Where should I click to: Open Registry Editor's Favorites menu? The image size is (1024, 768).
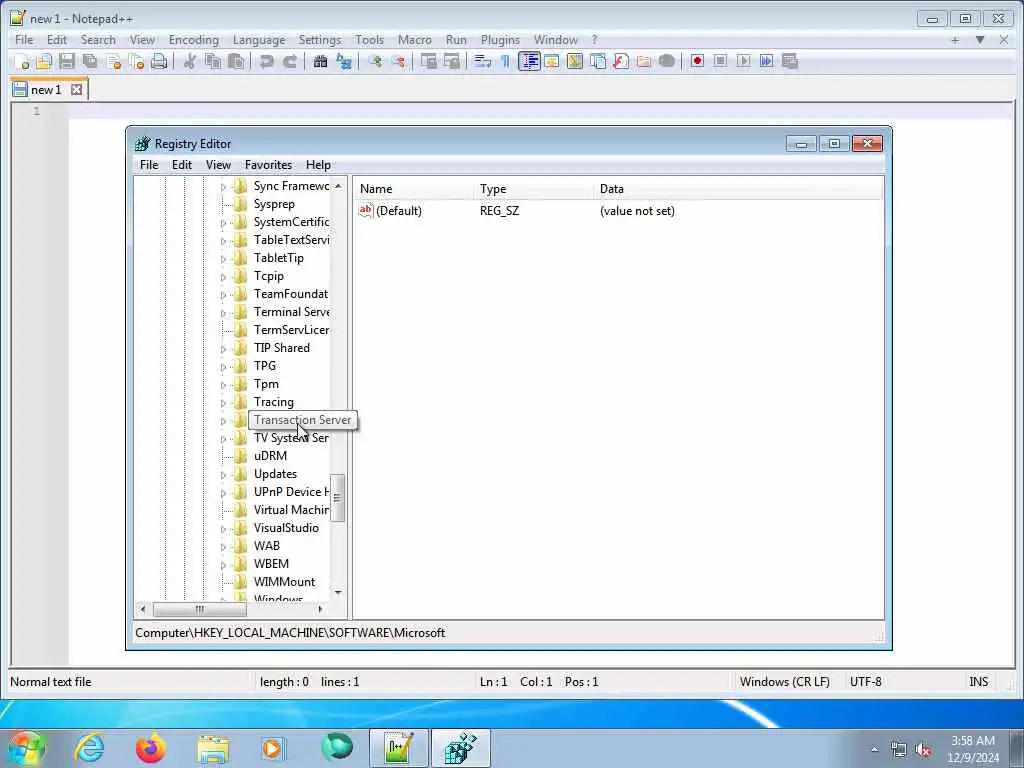(268, 165)
